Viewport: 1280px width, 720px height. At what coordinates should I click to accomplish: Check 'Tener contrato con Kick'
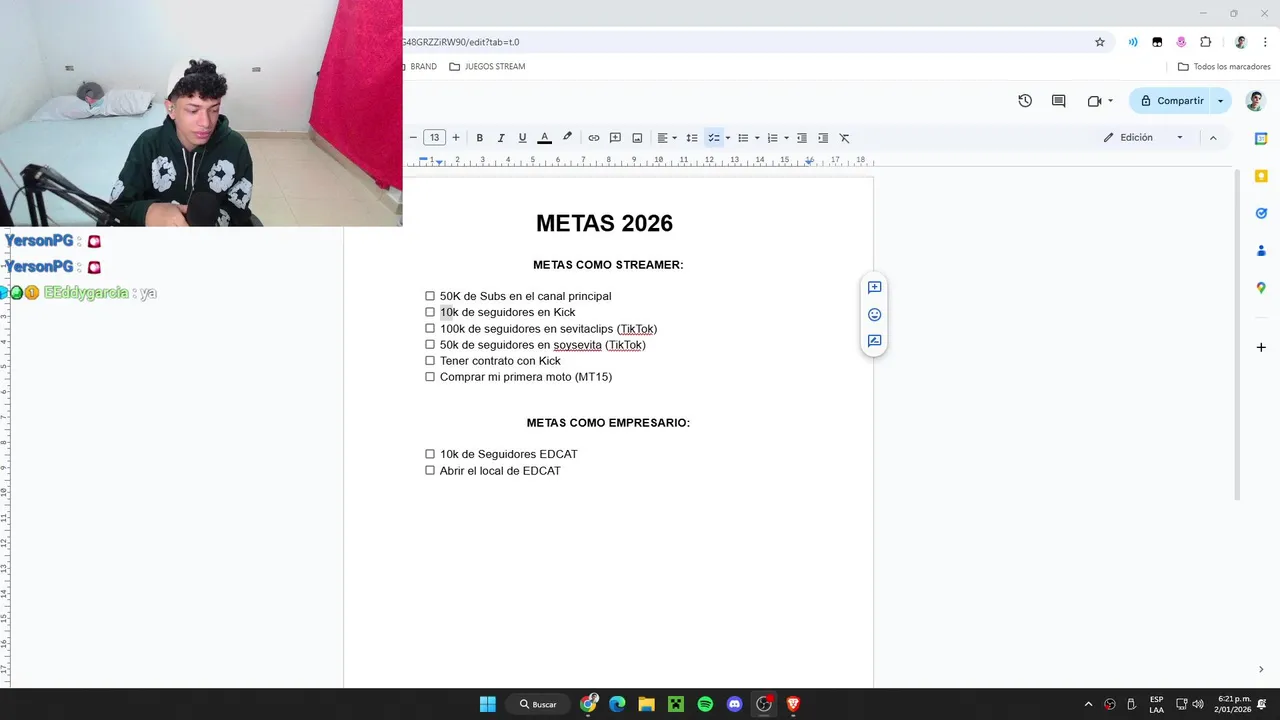click(430, 361)
